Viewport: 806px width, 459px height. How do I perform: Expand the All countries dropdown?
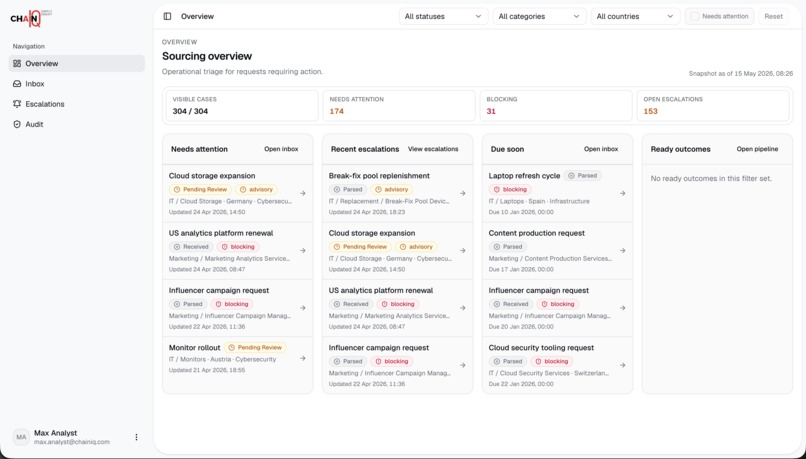coord(635,16)
